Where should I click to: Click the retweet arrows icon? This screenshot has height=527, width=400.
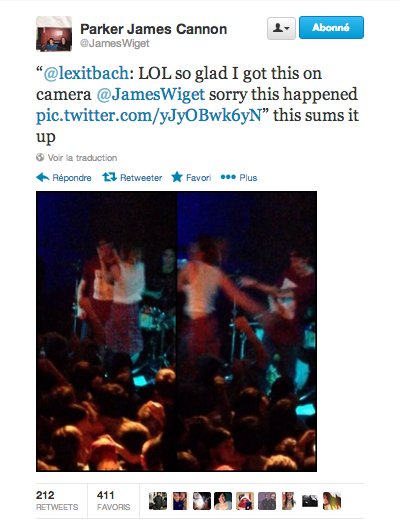point(109,177)
